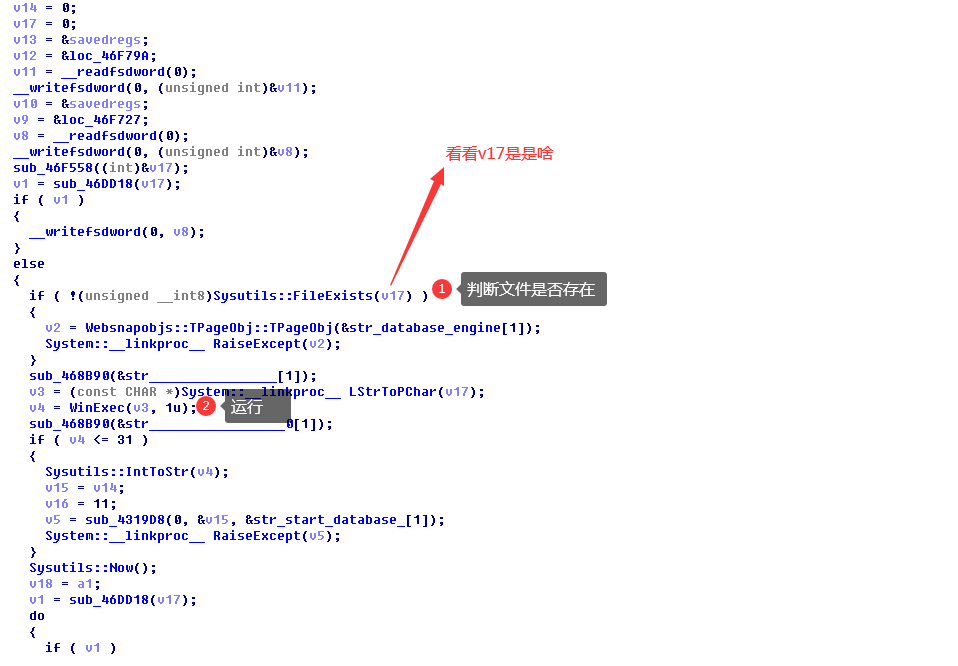Screen dimensions: 958x666
Task: Click the red numbered marker 2 annotation
Action: (x=206, y=405)
